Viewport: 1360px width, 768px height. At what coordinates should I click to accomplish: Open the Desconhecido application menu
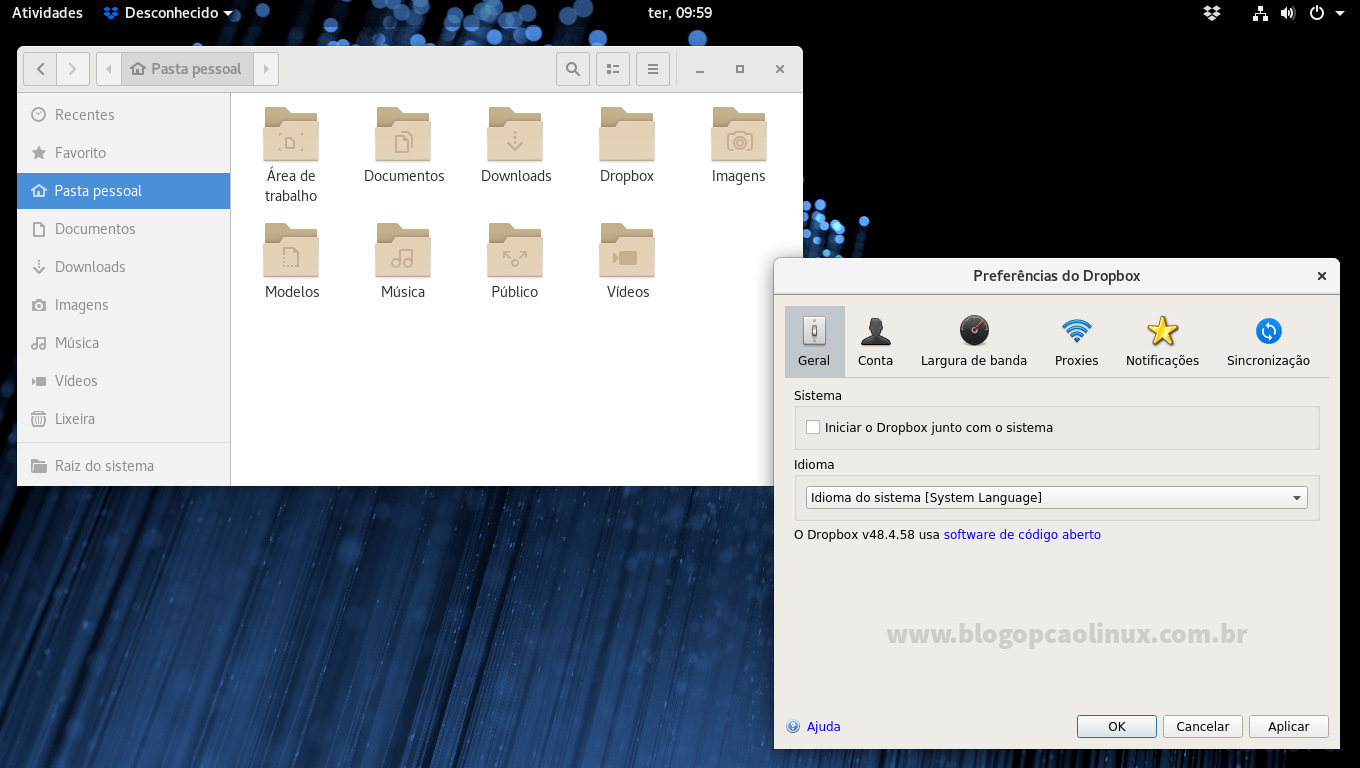[x=168, y=13]
